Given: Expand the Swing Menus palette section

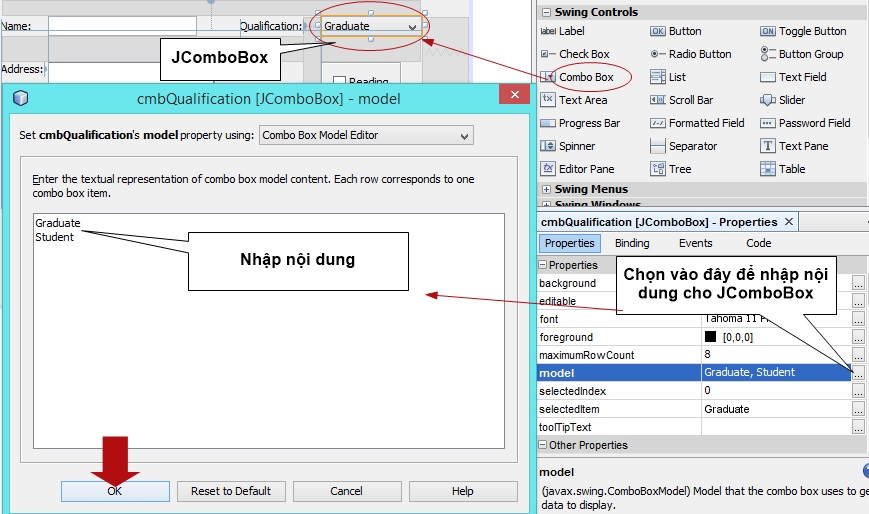Looking at the screenshot, I should click(x=546, y=189).
